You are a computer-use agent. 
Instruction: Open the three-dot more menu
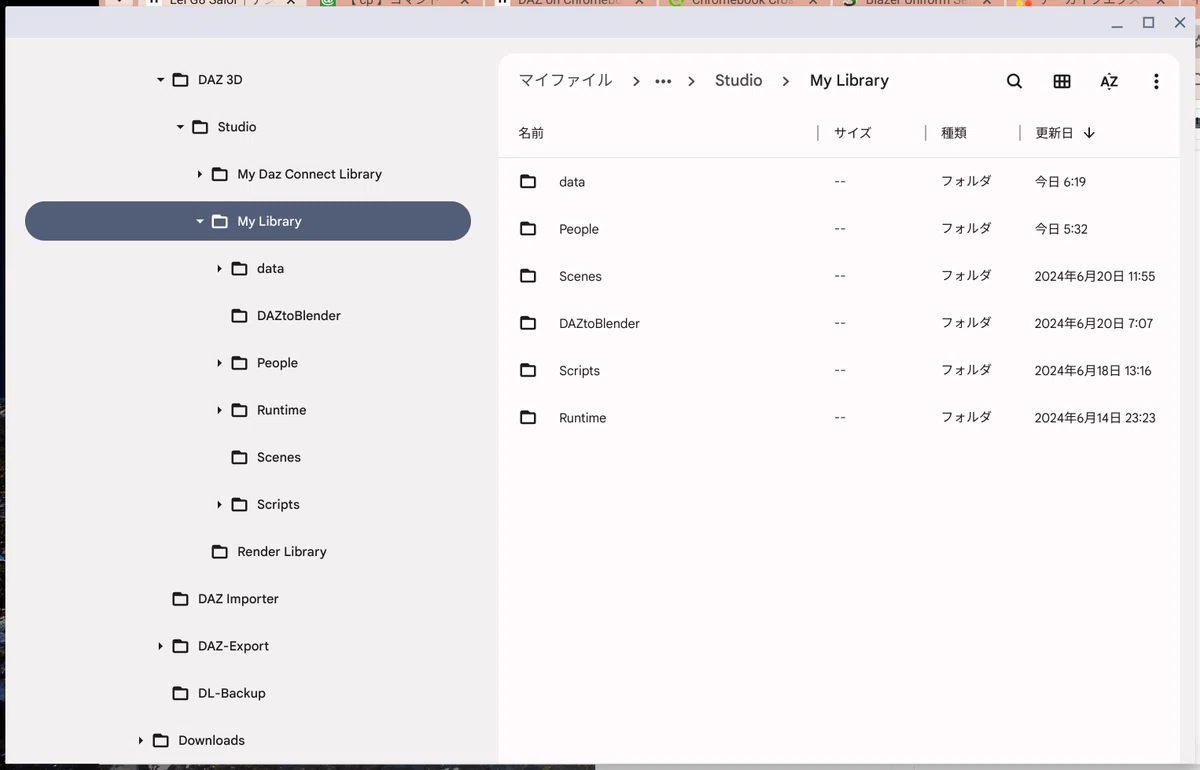(x=1156, y=81)
